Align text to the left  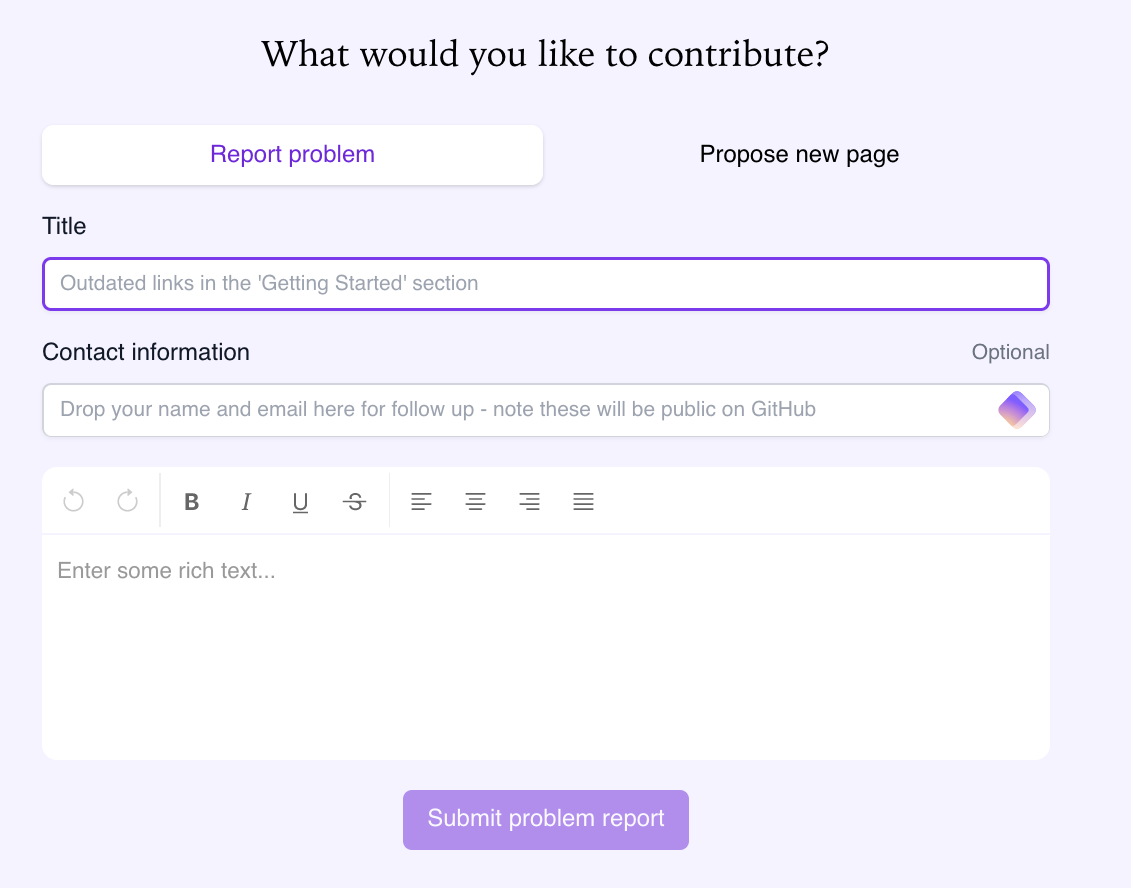click(x=422, y=502)
